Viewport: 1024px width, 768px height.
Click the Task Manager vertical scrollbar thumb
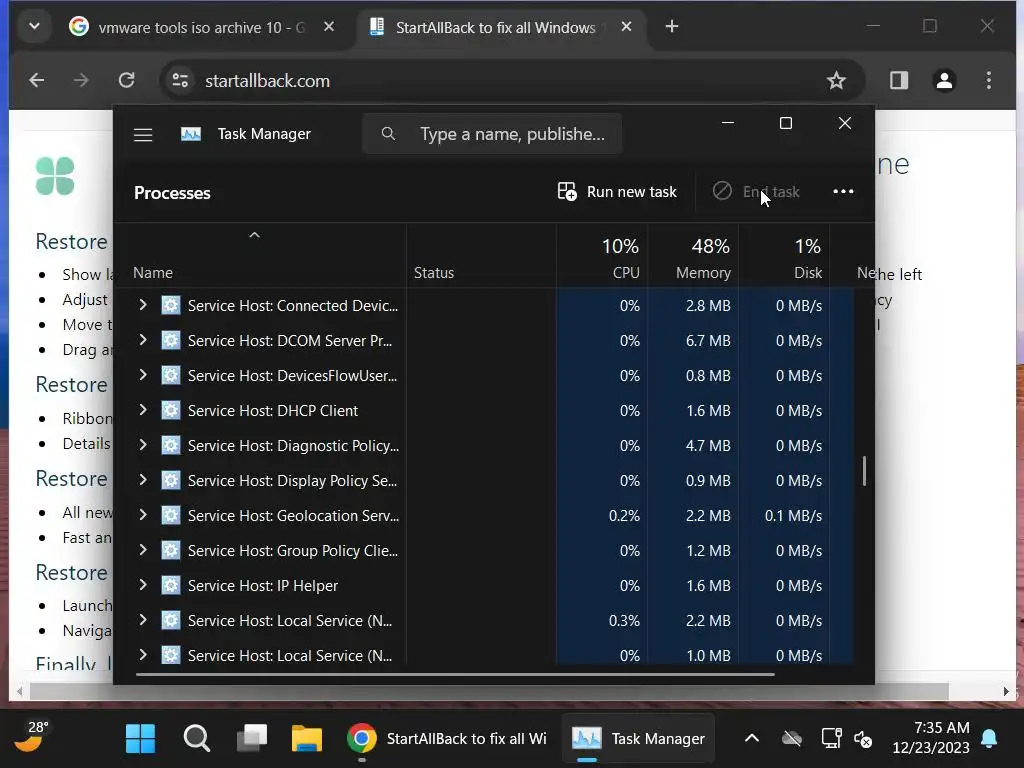point(864,471)
